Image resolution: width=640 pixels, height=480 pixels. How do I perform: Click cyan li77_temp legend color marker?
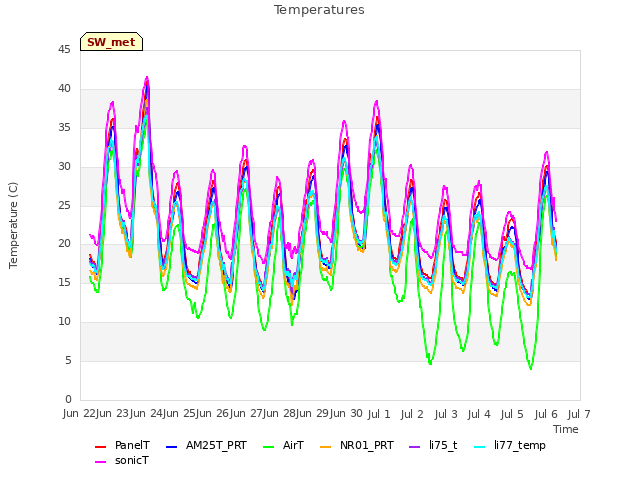pyautogui.click(x=480, y=447)
